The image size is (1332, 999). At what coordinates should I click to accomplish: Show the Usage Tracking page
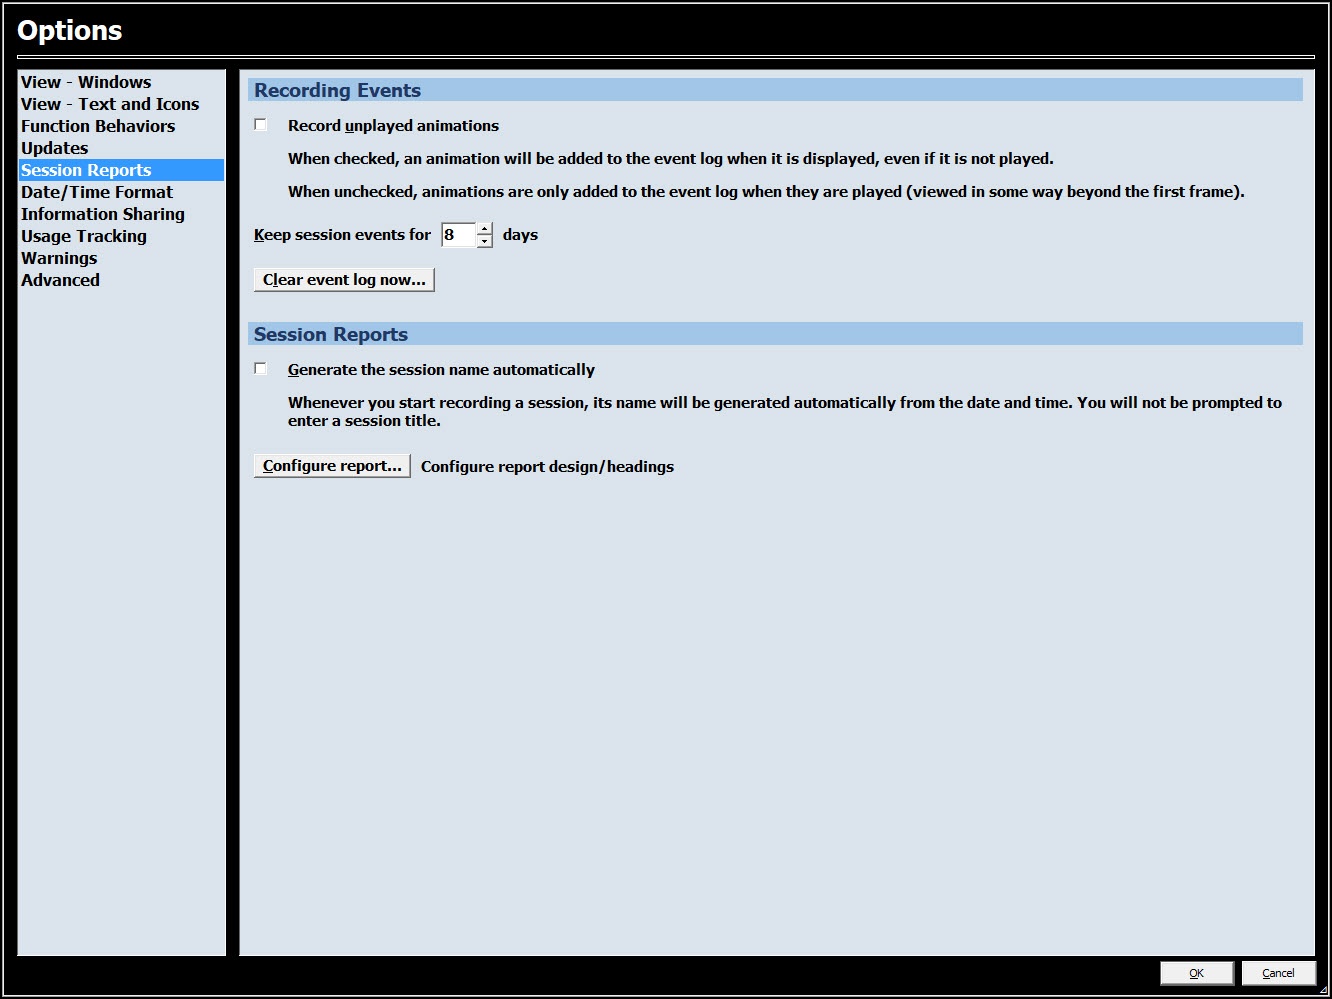point(84,236)
